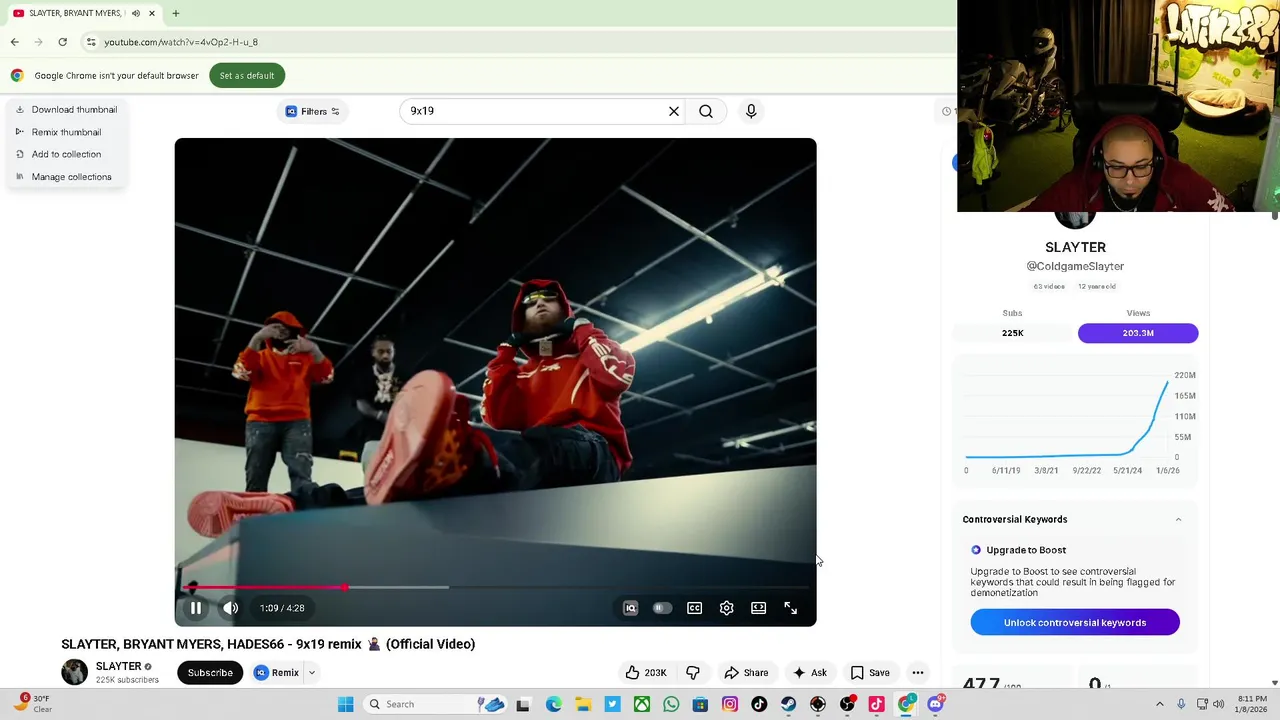Open the more actions ellipsis menu
The image size is (1280, 720).
click(918, 673)
